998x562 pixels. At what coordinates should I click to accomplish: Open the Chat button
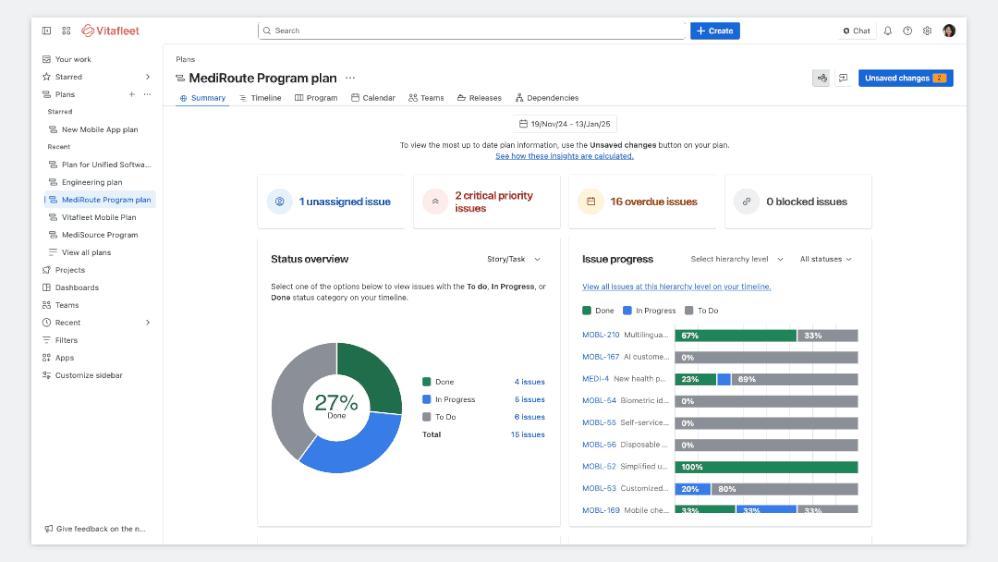pyautogui.click(x=857, y=31)
